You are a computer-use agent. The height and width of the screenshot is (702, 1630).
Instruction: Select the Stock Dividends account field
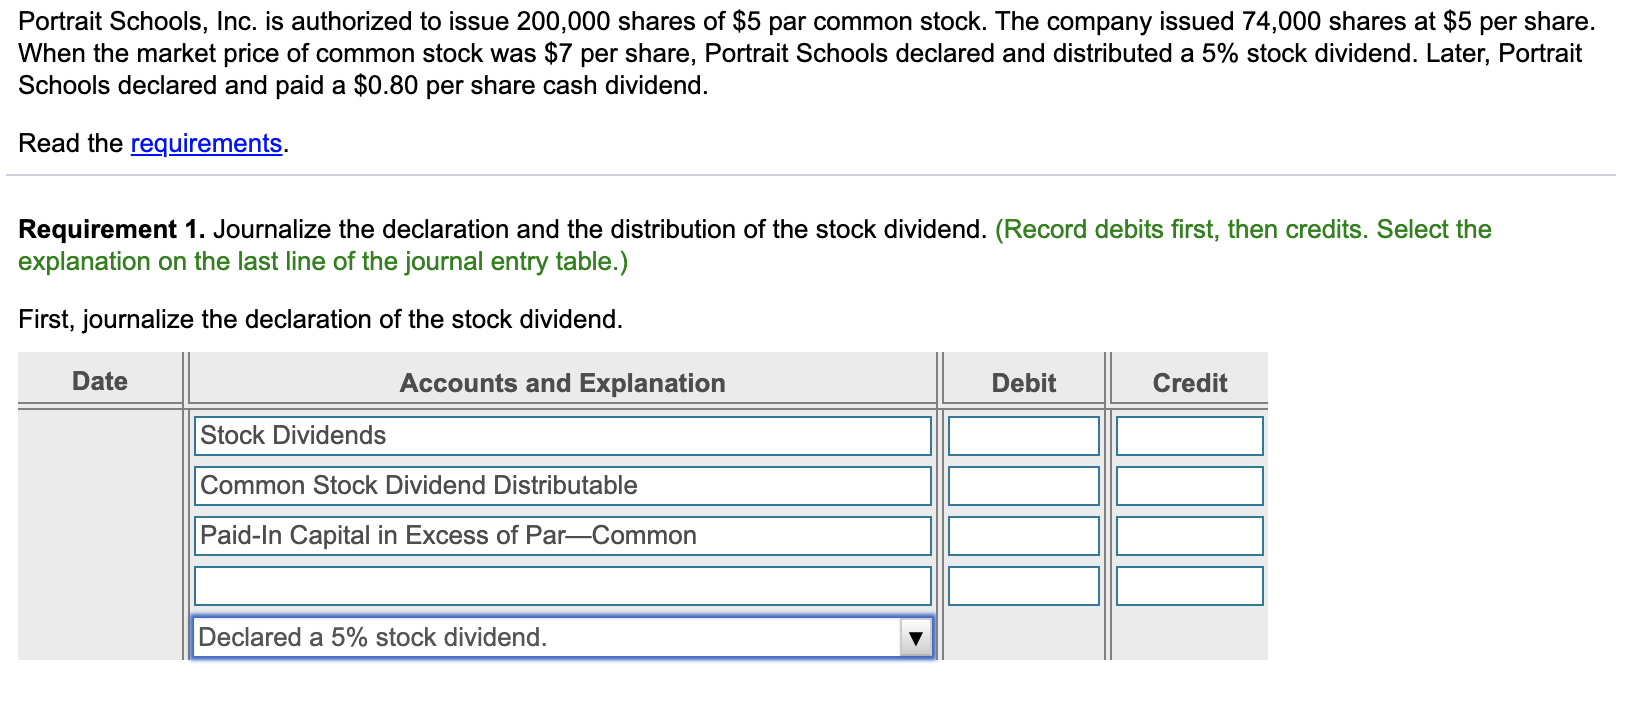(x=563, y=436)
